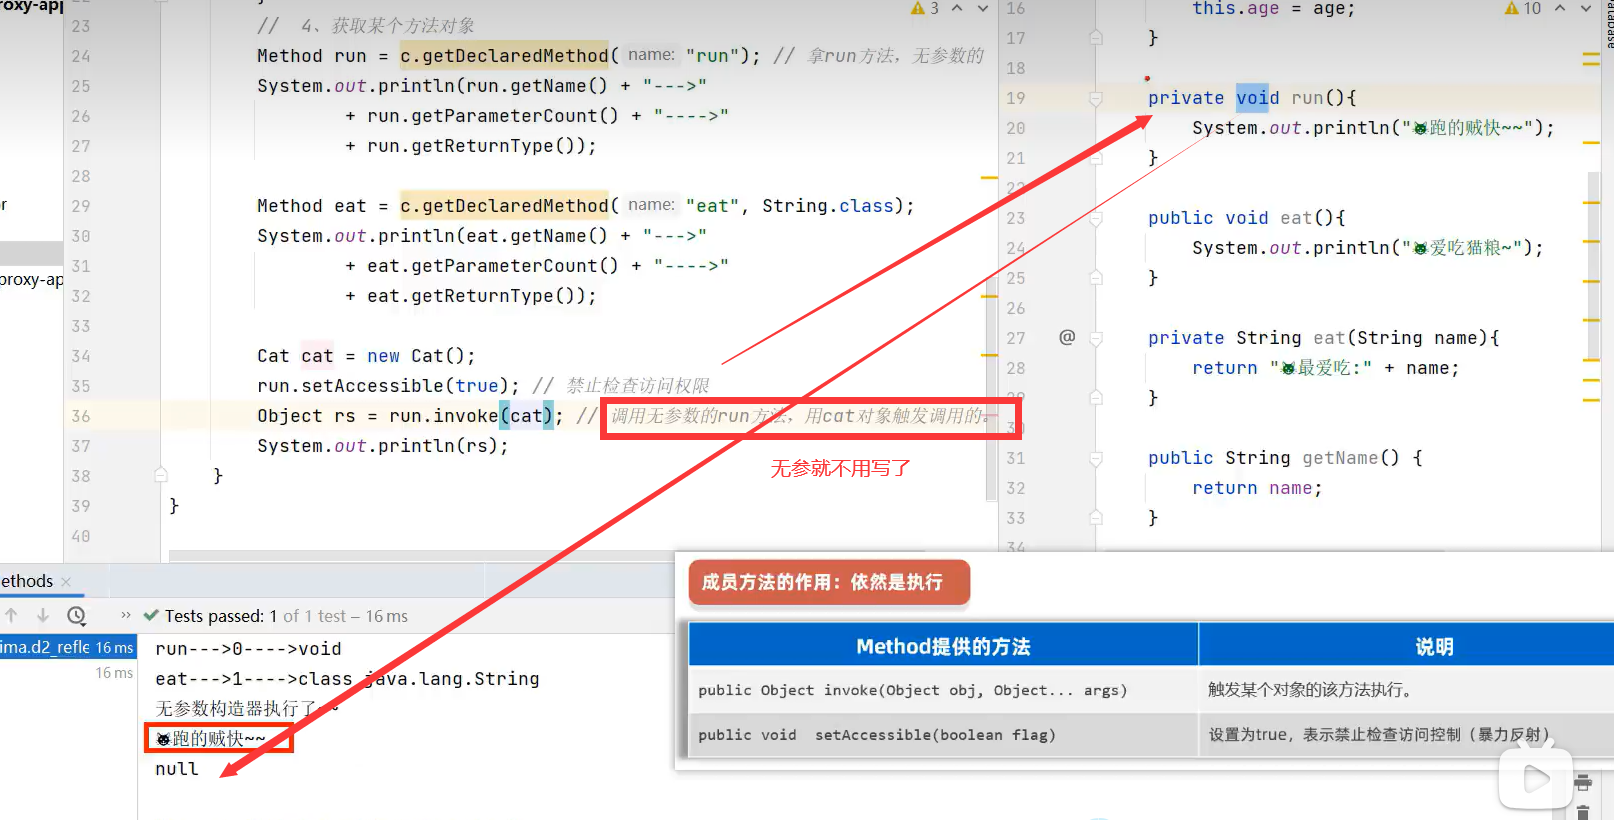Click the left editor warning indicator showing 3

pos(925,8)
